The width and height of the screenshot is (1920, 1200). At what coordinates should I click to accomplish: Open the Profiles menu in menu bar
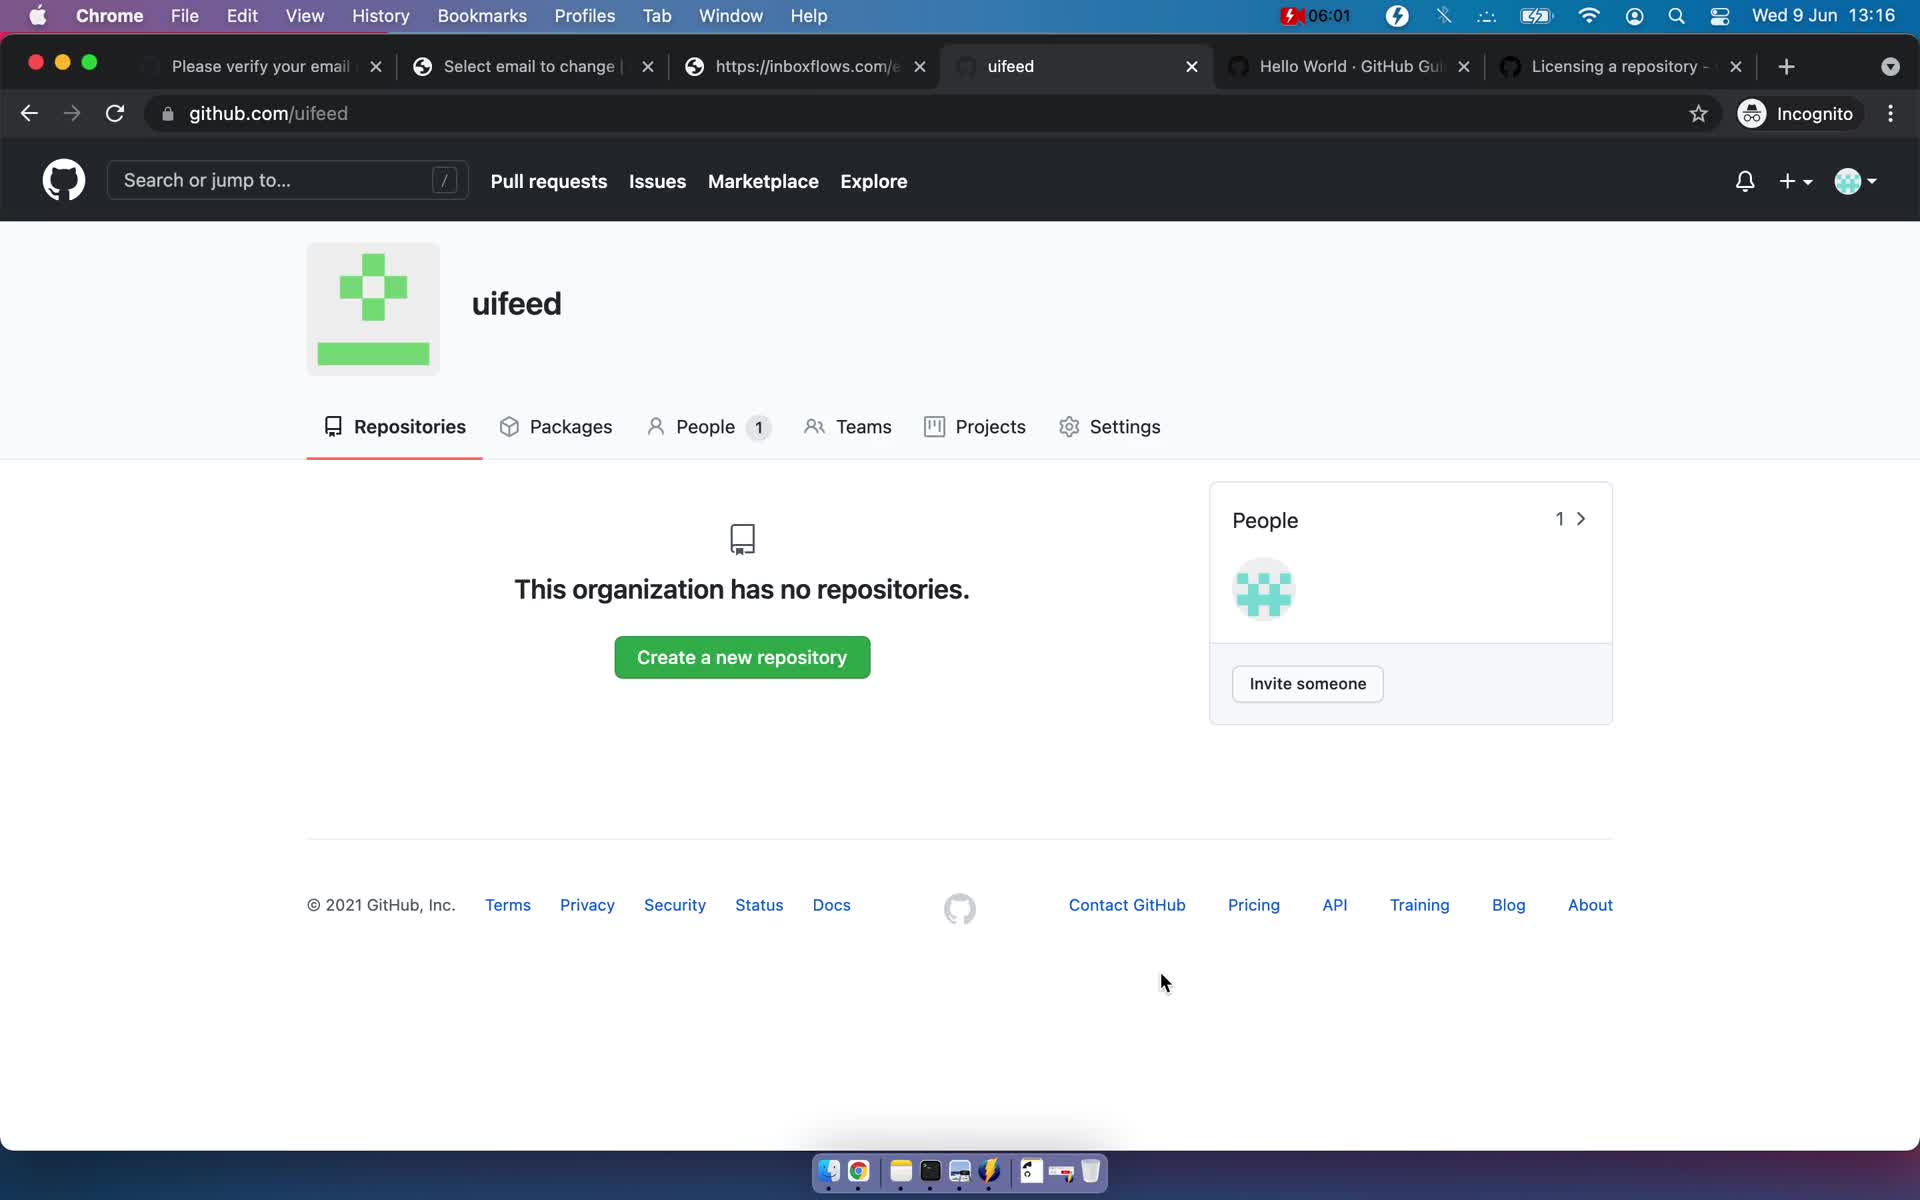pyautogui.click(x=584, y=16)
